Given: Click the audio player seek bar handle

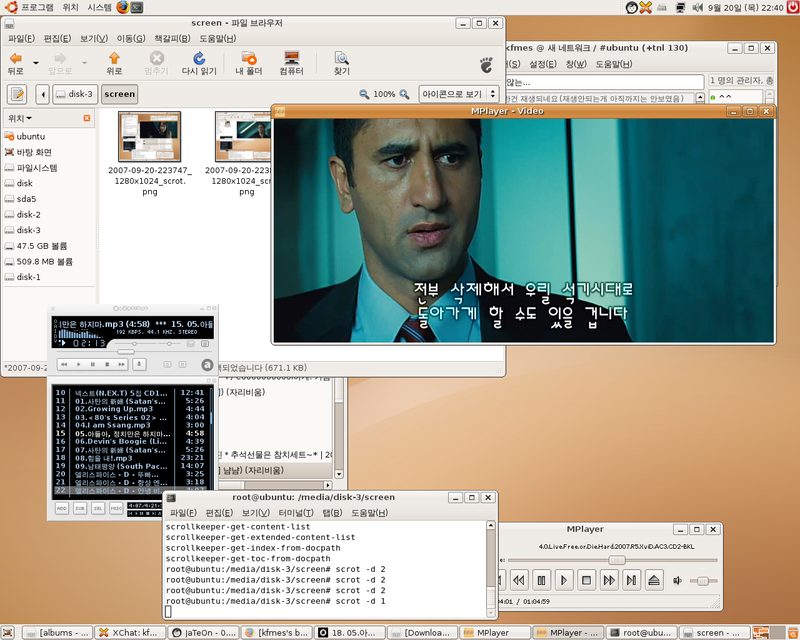Looking at the screenshot, I should (x=126, y=352).
